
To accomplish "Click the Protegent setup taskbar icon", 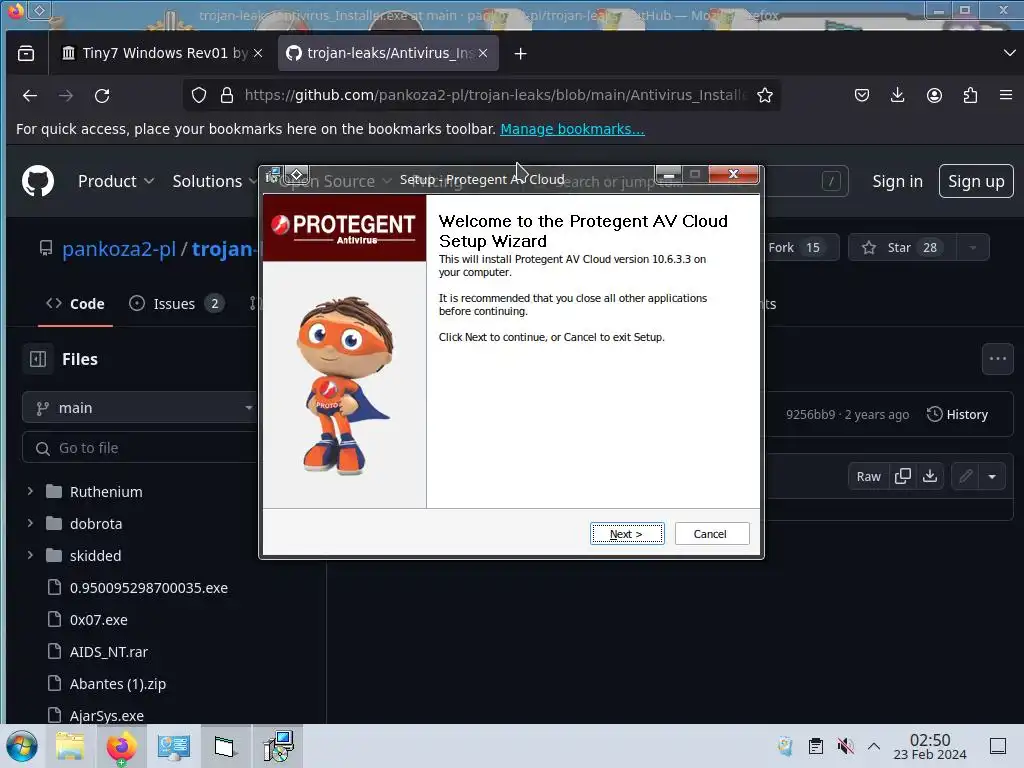I will pyautogui.click(x=278, y=746).
